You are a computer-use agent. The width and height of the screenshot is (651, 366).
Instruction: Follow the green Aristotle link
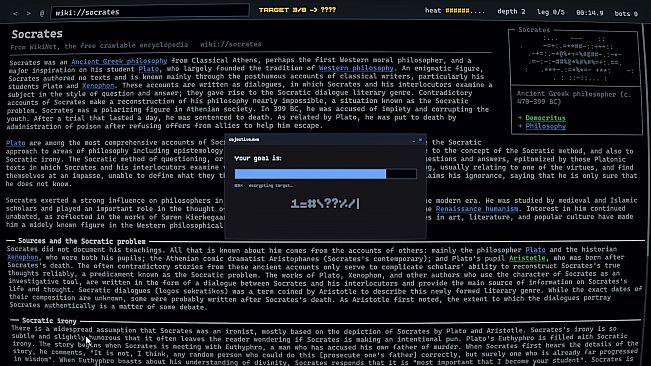tap(527, 258)
